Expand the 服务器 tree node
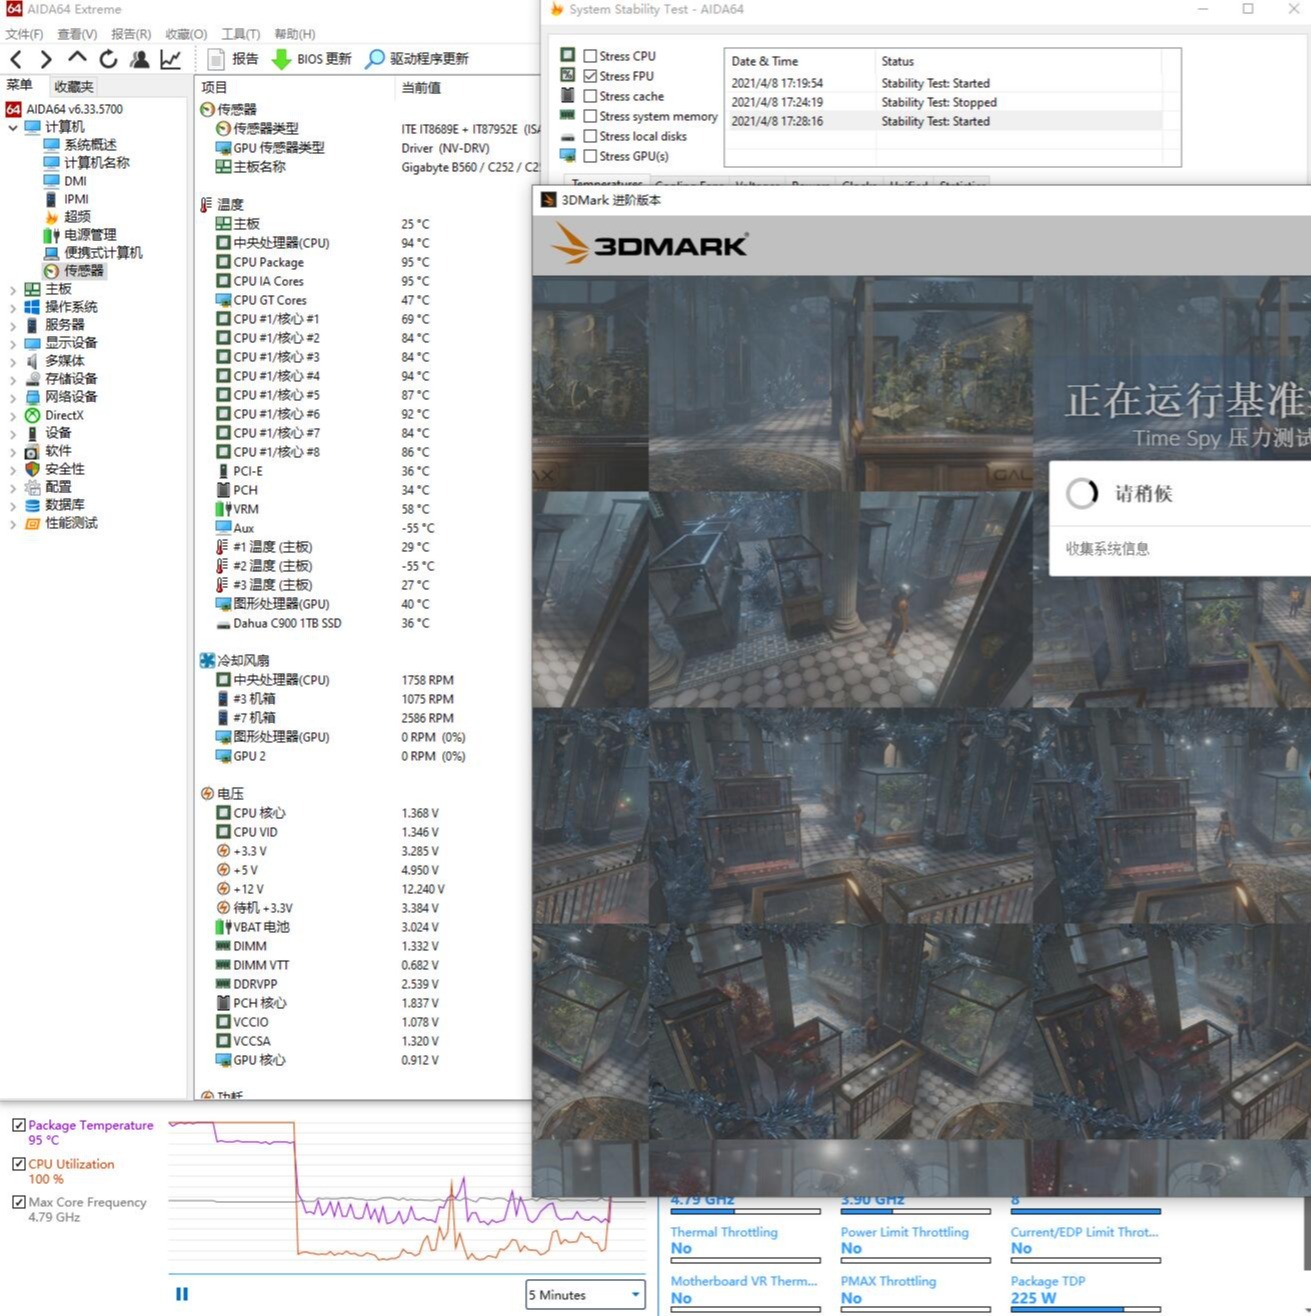This screenshot has height=1316, width=1311. [x=12, y=325]
